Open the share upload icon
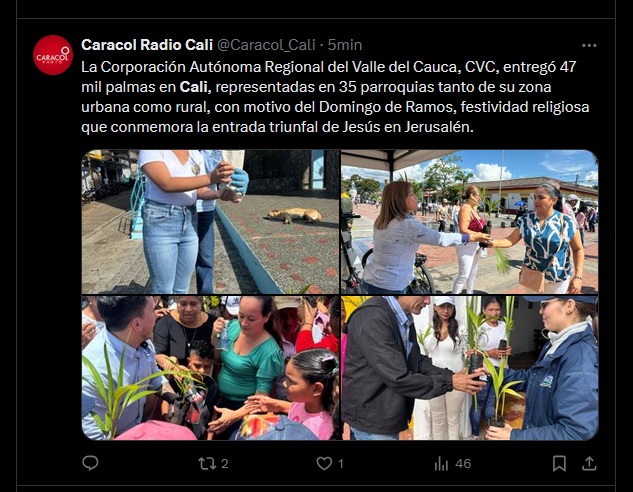633x492 pixels. click(589, 463)
